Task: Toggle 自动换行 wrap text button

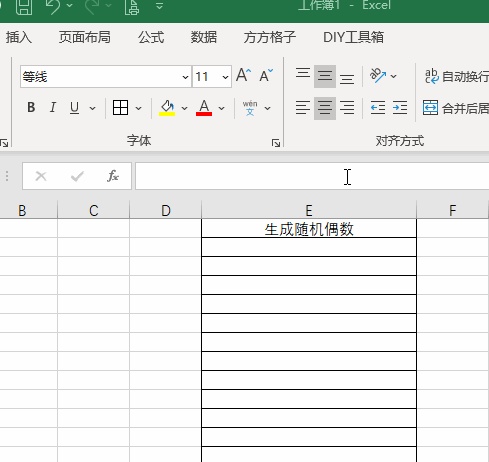Action: click(456, 77)
